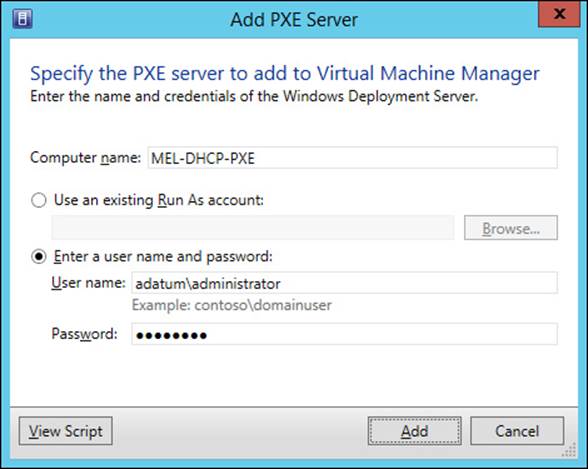Click the User name field showing adatum\administrator
This screenshot has height=469, width=588.
344,283
